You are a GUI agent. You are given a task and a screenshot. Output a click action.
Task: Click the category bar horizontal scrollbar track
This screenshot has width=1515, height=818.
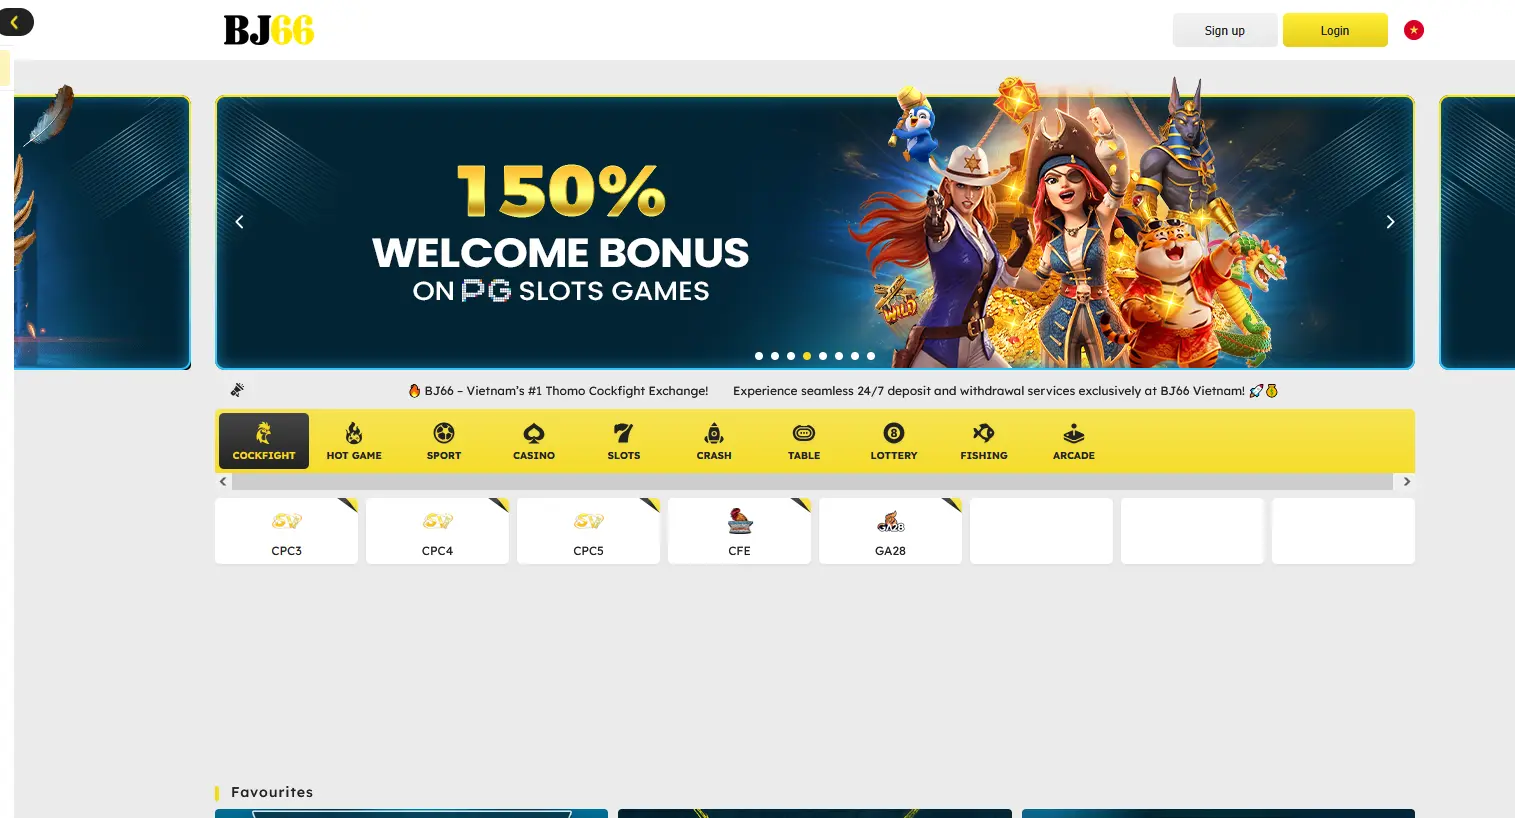[812, 482]
